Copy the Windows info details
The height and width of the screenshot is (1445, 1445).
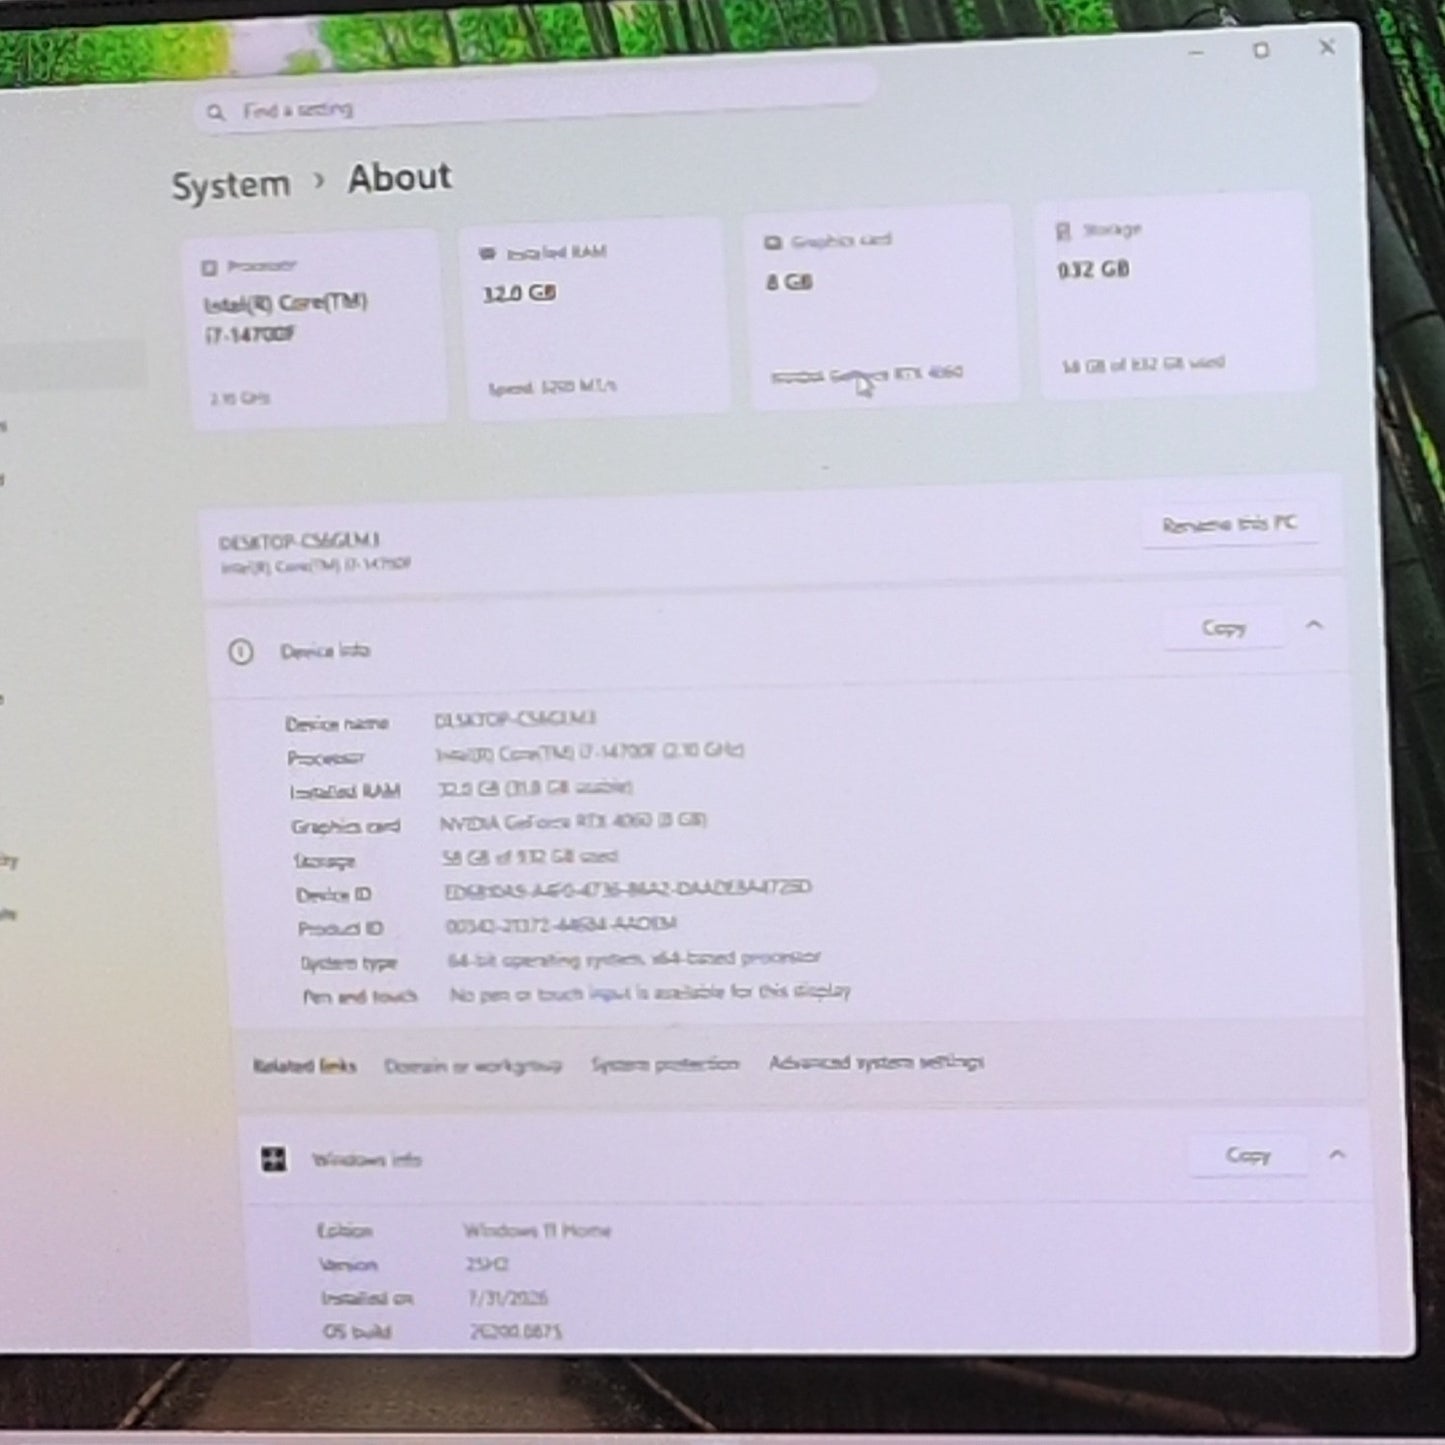1248,1155
